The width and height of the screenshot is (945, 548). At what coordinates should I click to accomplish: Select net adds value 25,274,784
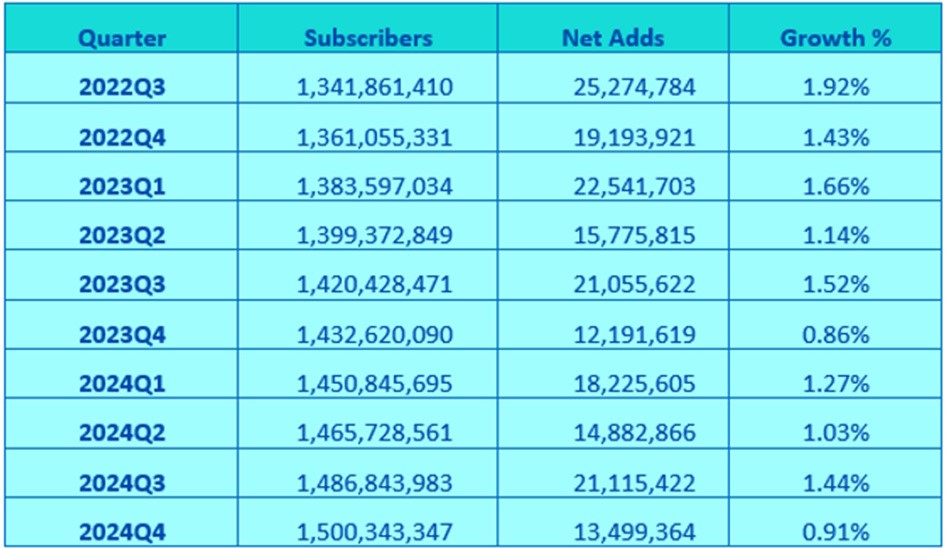634,87
